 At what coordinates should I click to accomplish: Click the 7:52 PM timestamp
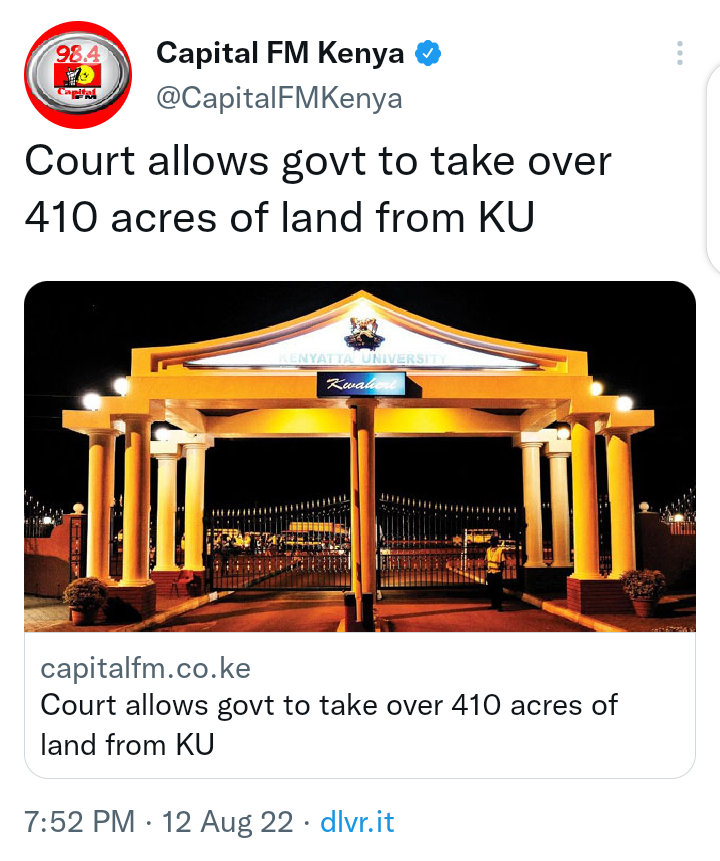click(80, 822)
